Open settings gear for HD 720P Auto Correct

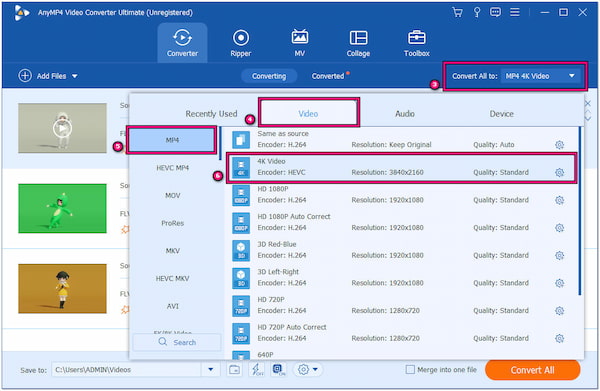(x=559, y=338)
